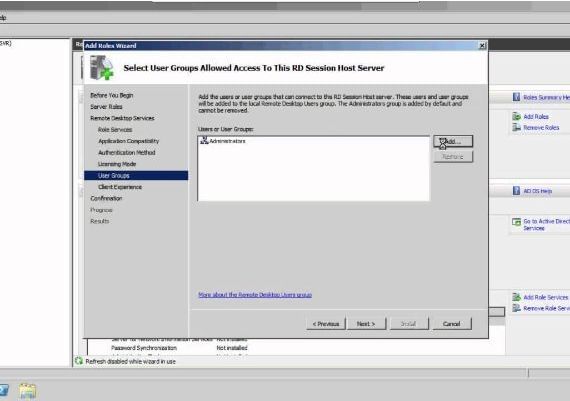Open the file explorer folder icon on taskbar
The image size is (570, 401).
[x=28, y=392]
